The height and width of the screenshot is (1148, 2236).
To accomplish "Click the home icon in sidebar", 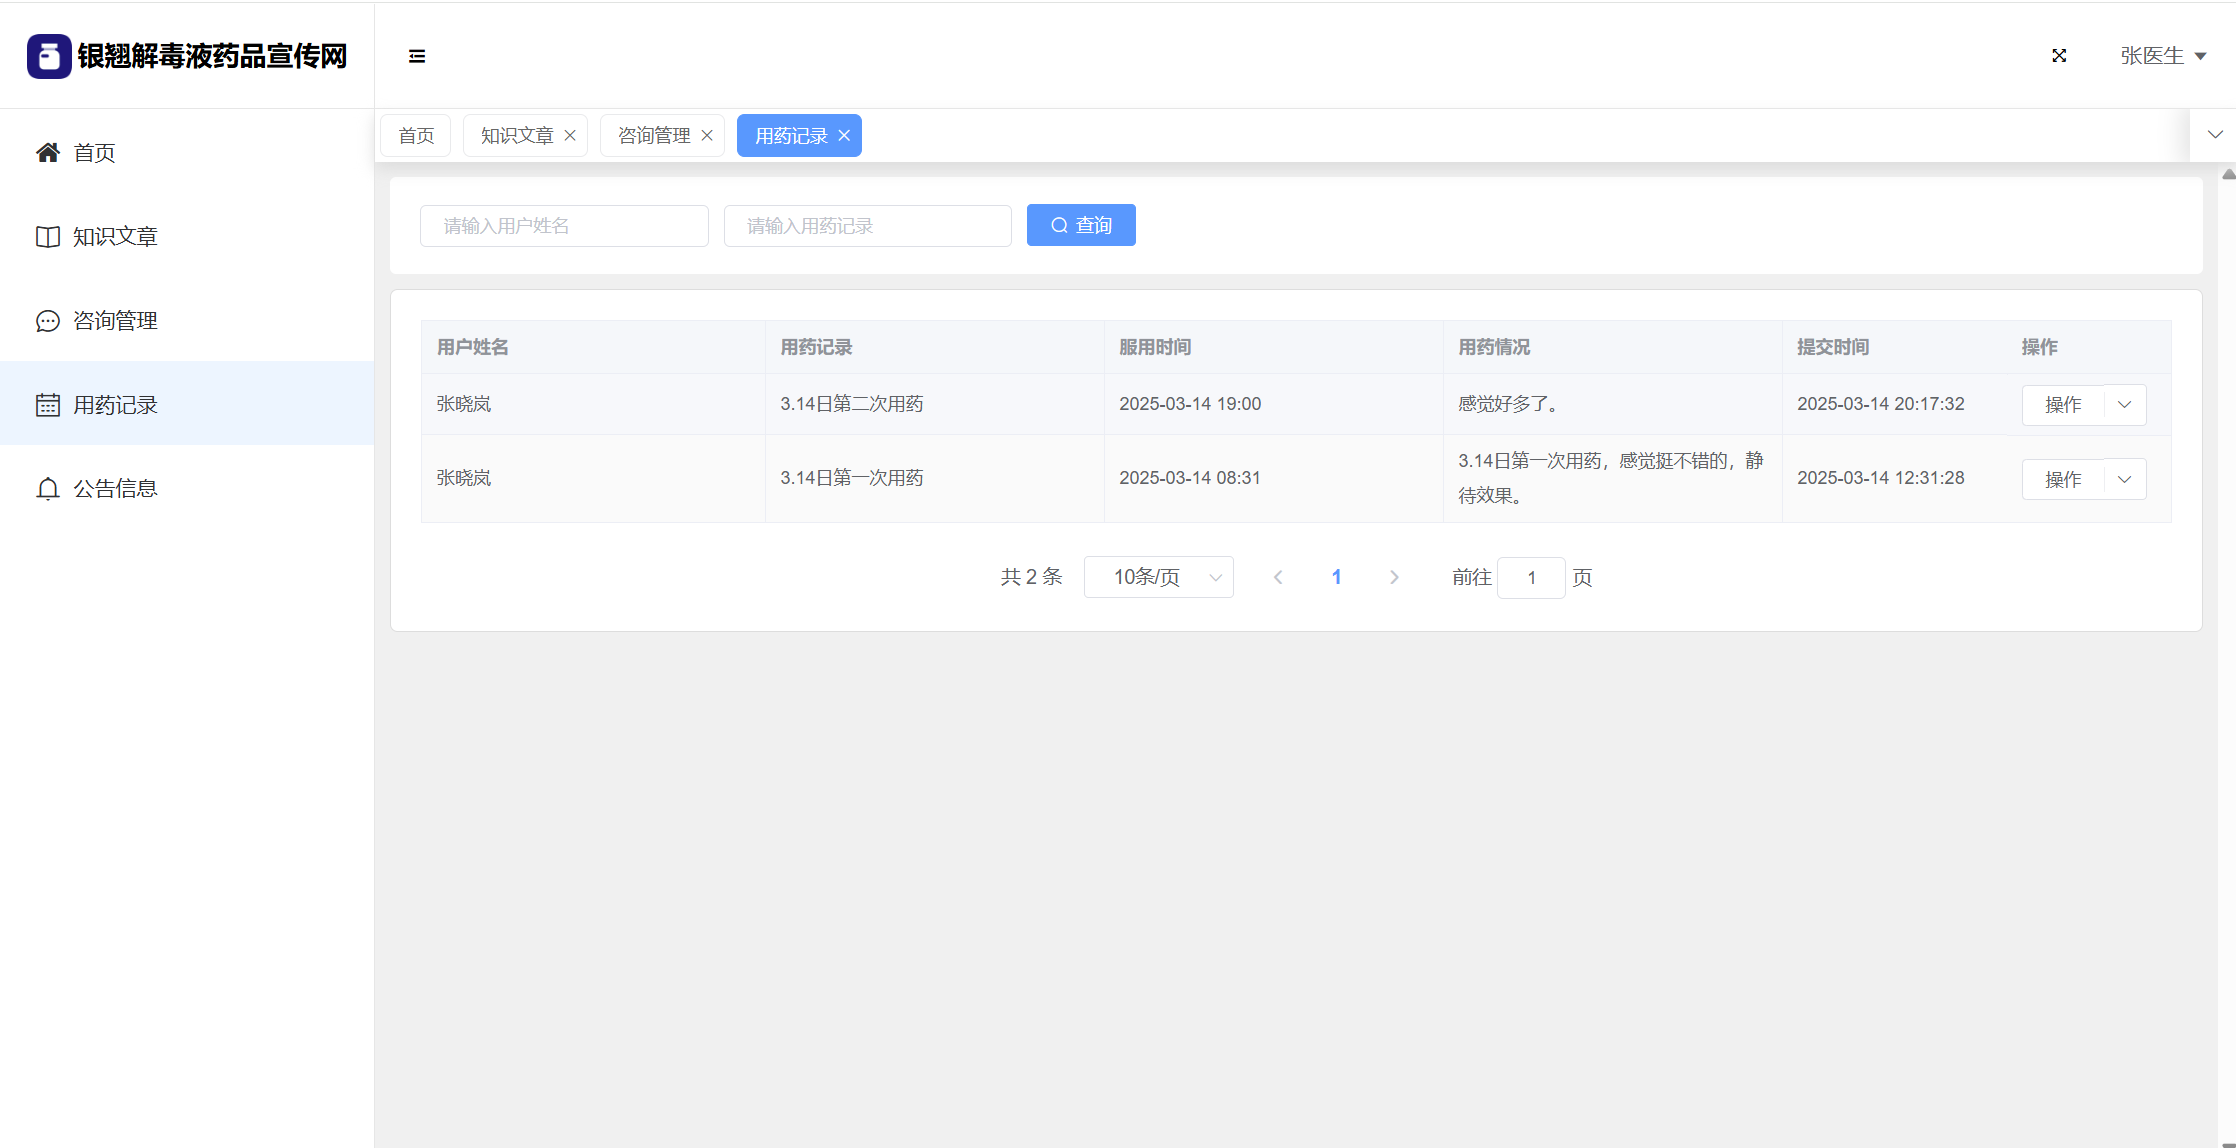I will pyautogui.click(x=48, y=152).
